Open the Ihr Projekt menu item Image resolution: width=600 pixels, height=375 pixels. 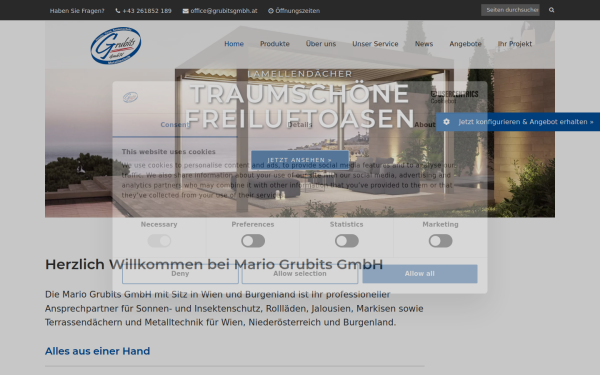pos(515,44)
